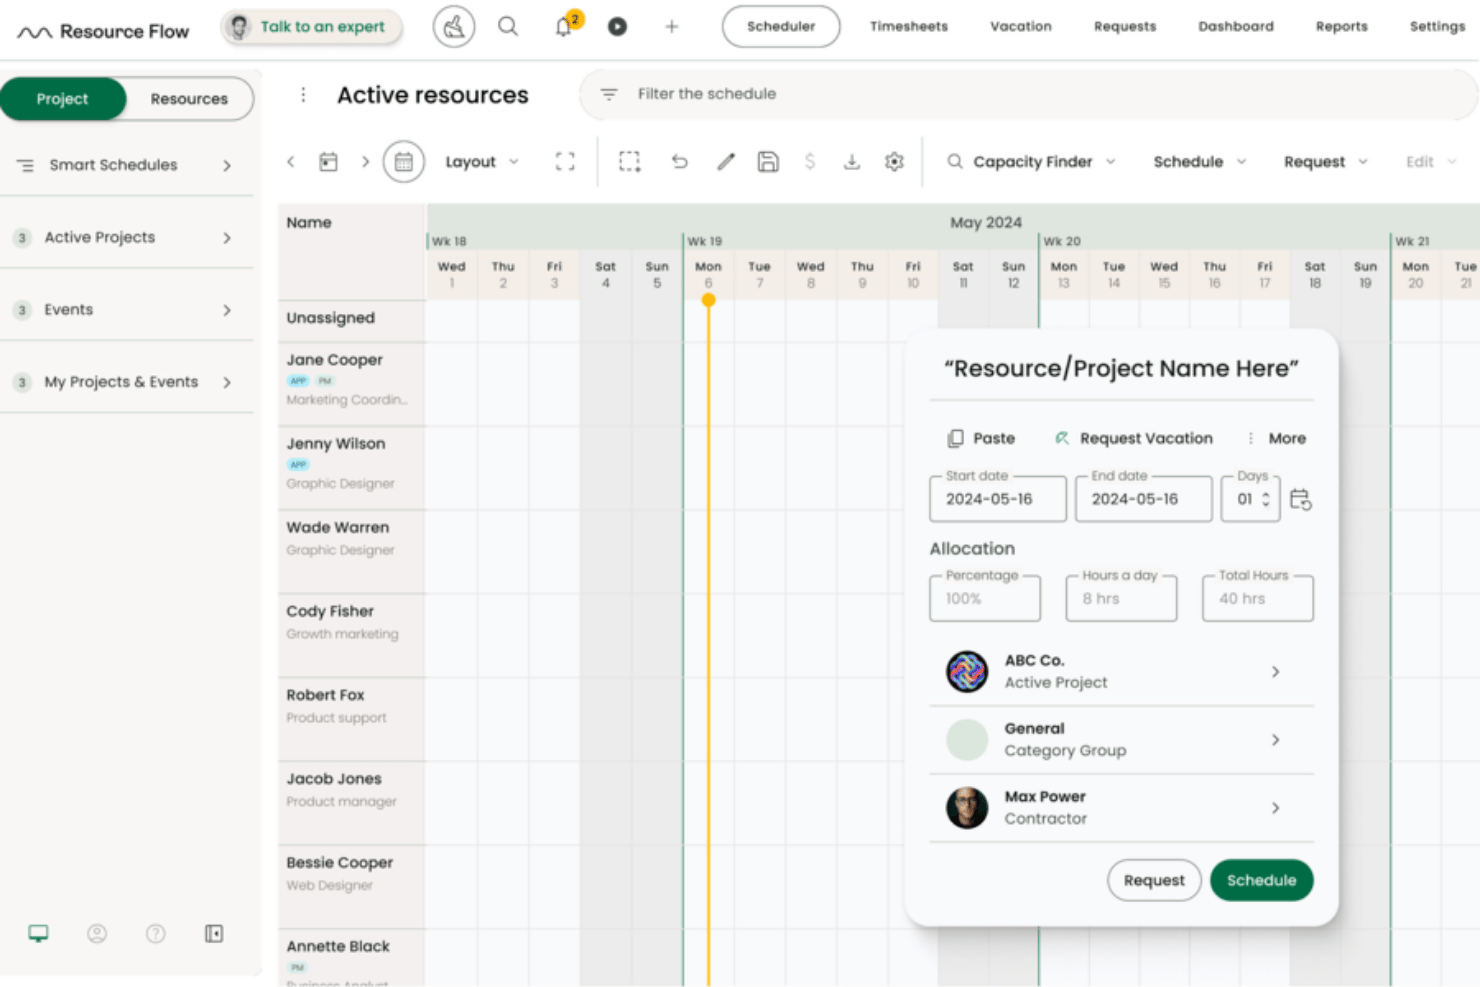This screenshot has width=1480, height=987.
Task: Click the Hours a day field
Action: (x=1121, y=598)
